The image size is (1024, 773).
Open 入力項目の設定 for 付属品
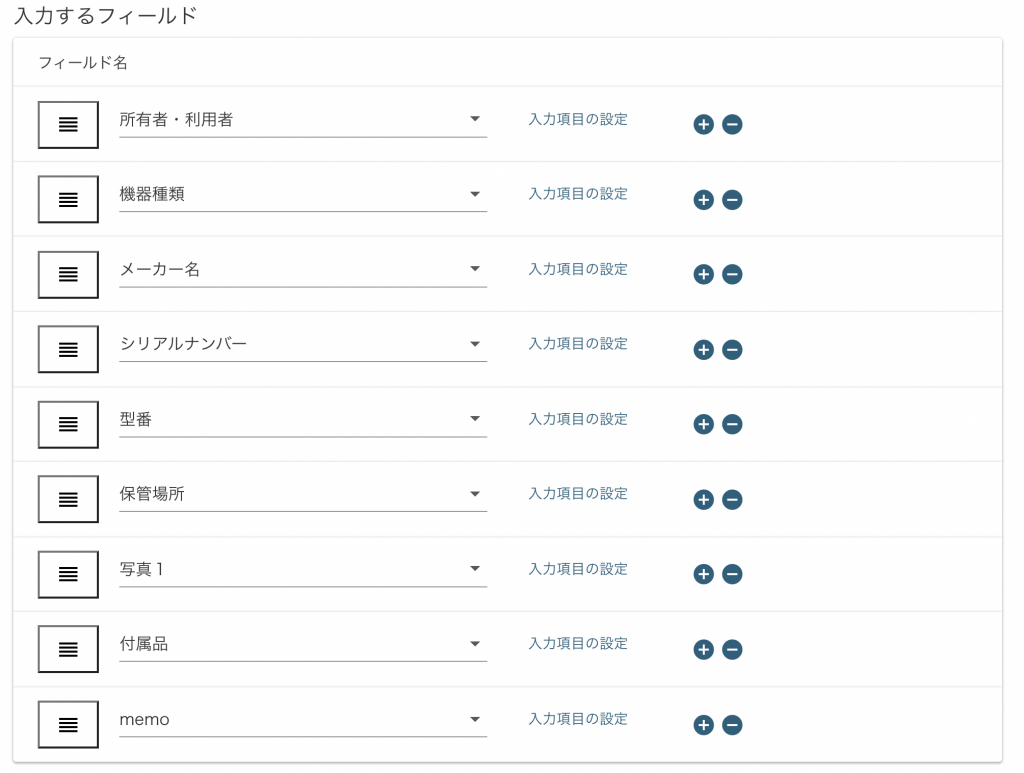577,644
